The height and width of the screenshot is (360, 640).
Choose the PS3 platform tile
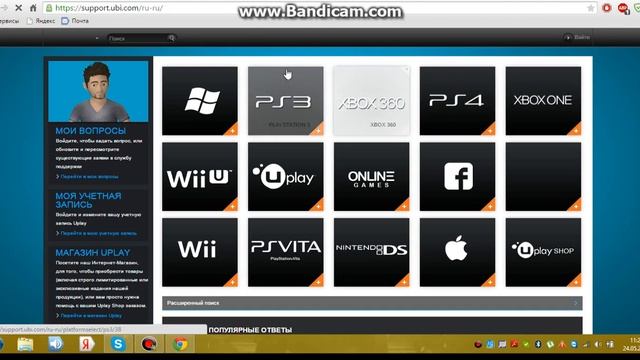[x=286, y=101]
